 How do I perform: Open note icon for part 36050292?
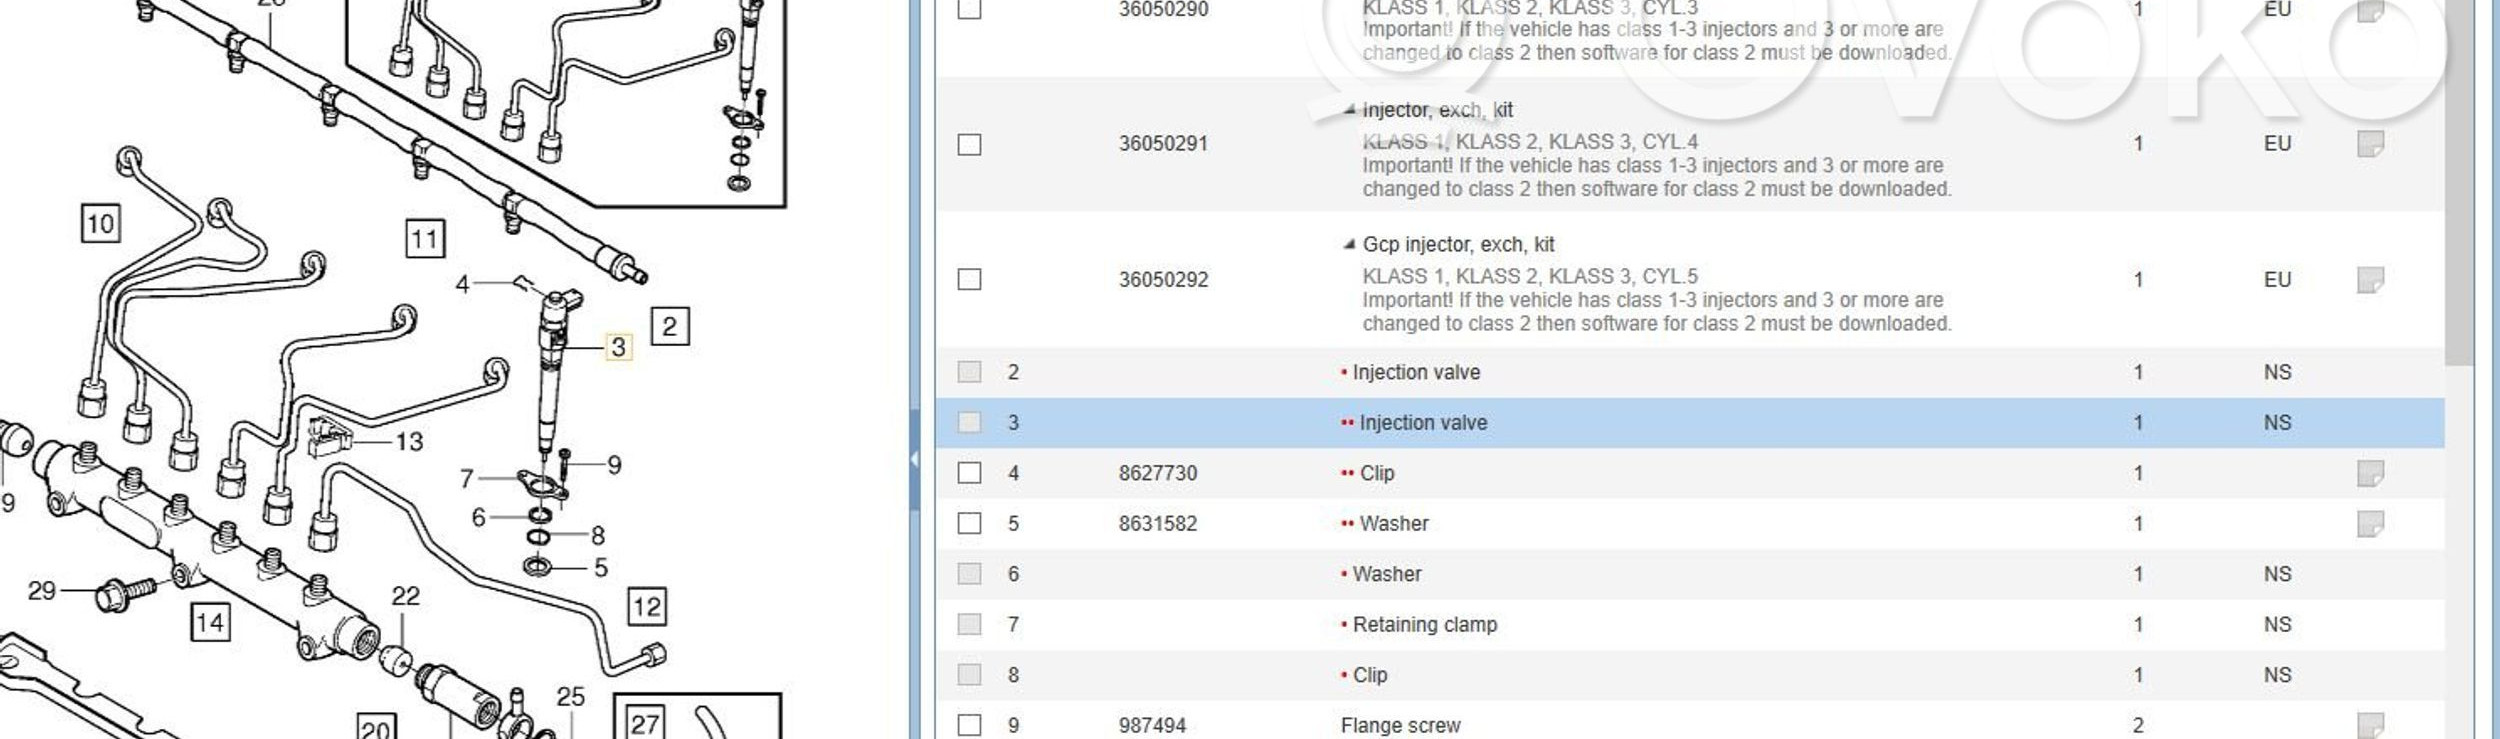(2370, 280)
